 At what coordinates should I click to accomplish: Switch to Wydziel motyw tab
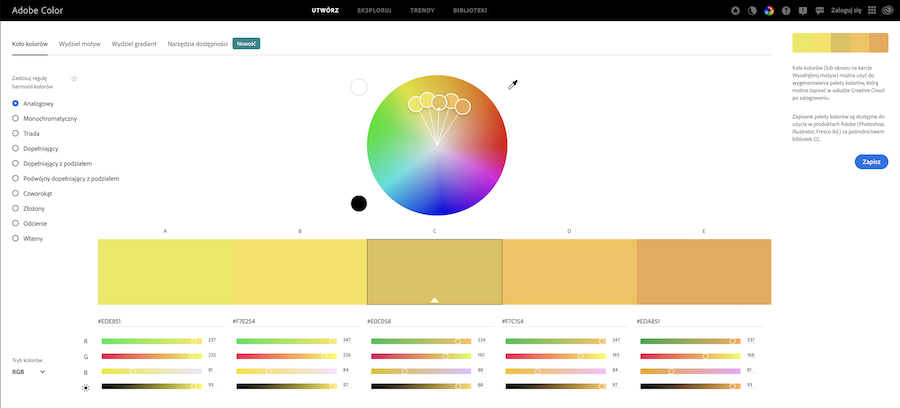click(x=80, y=44)
